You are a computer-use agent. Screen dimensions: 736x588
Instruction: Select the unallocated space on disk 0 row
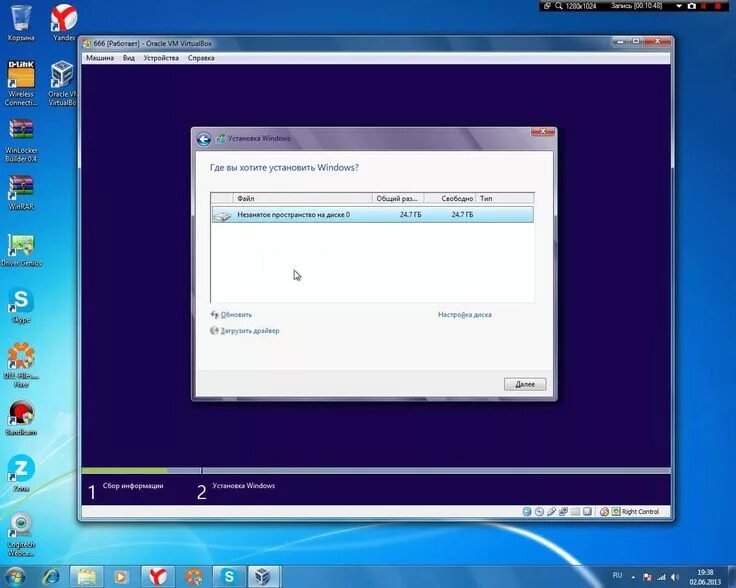pos(372,215)
